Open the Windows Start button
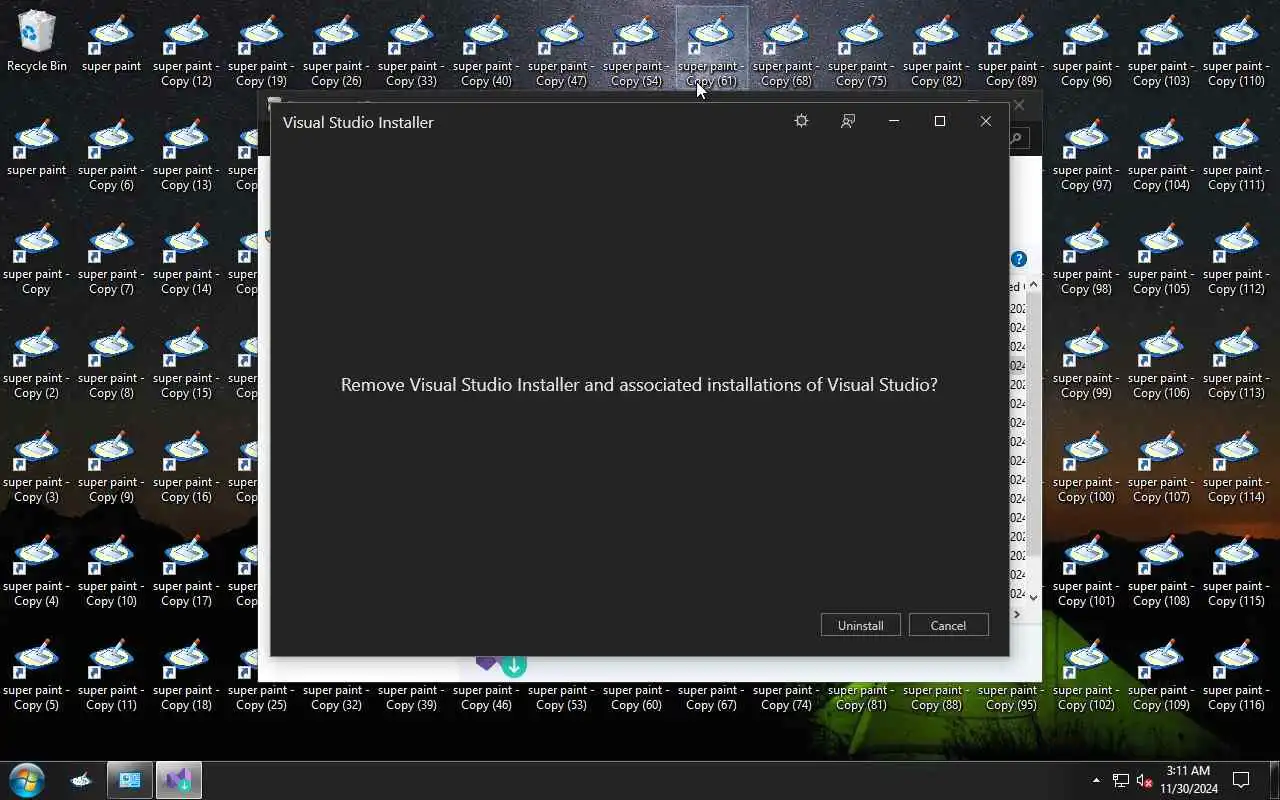This screenshot has height=800, width=1280. coord(27,780)
